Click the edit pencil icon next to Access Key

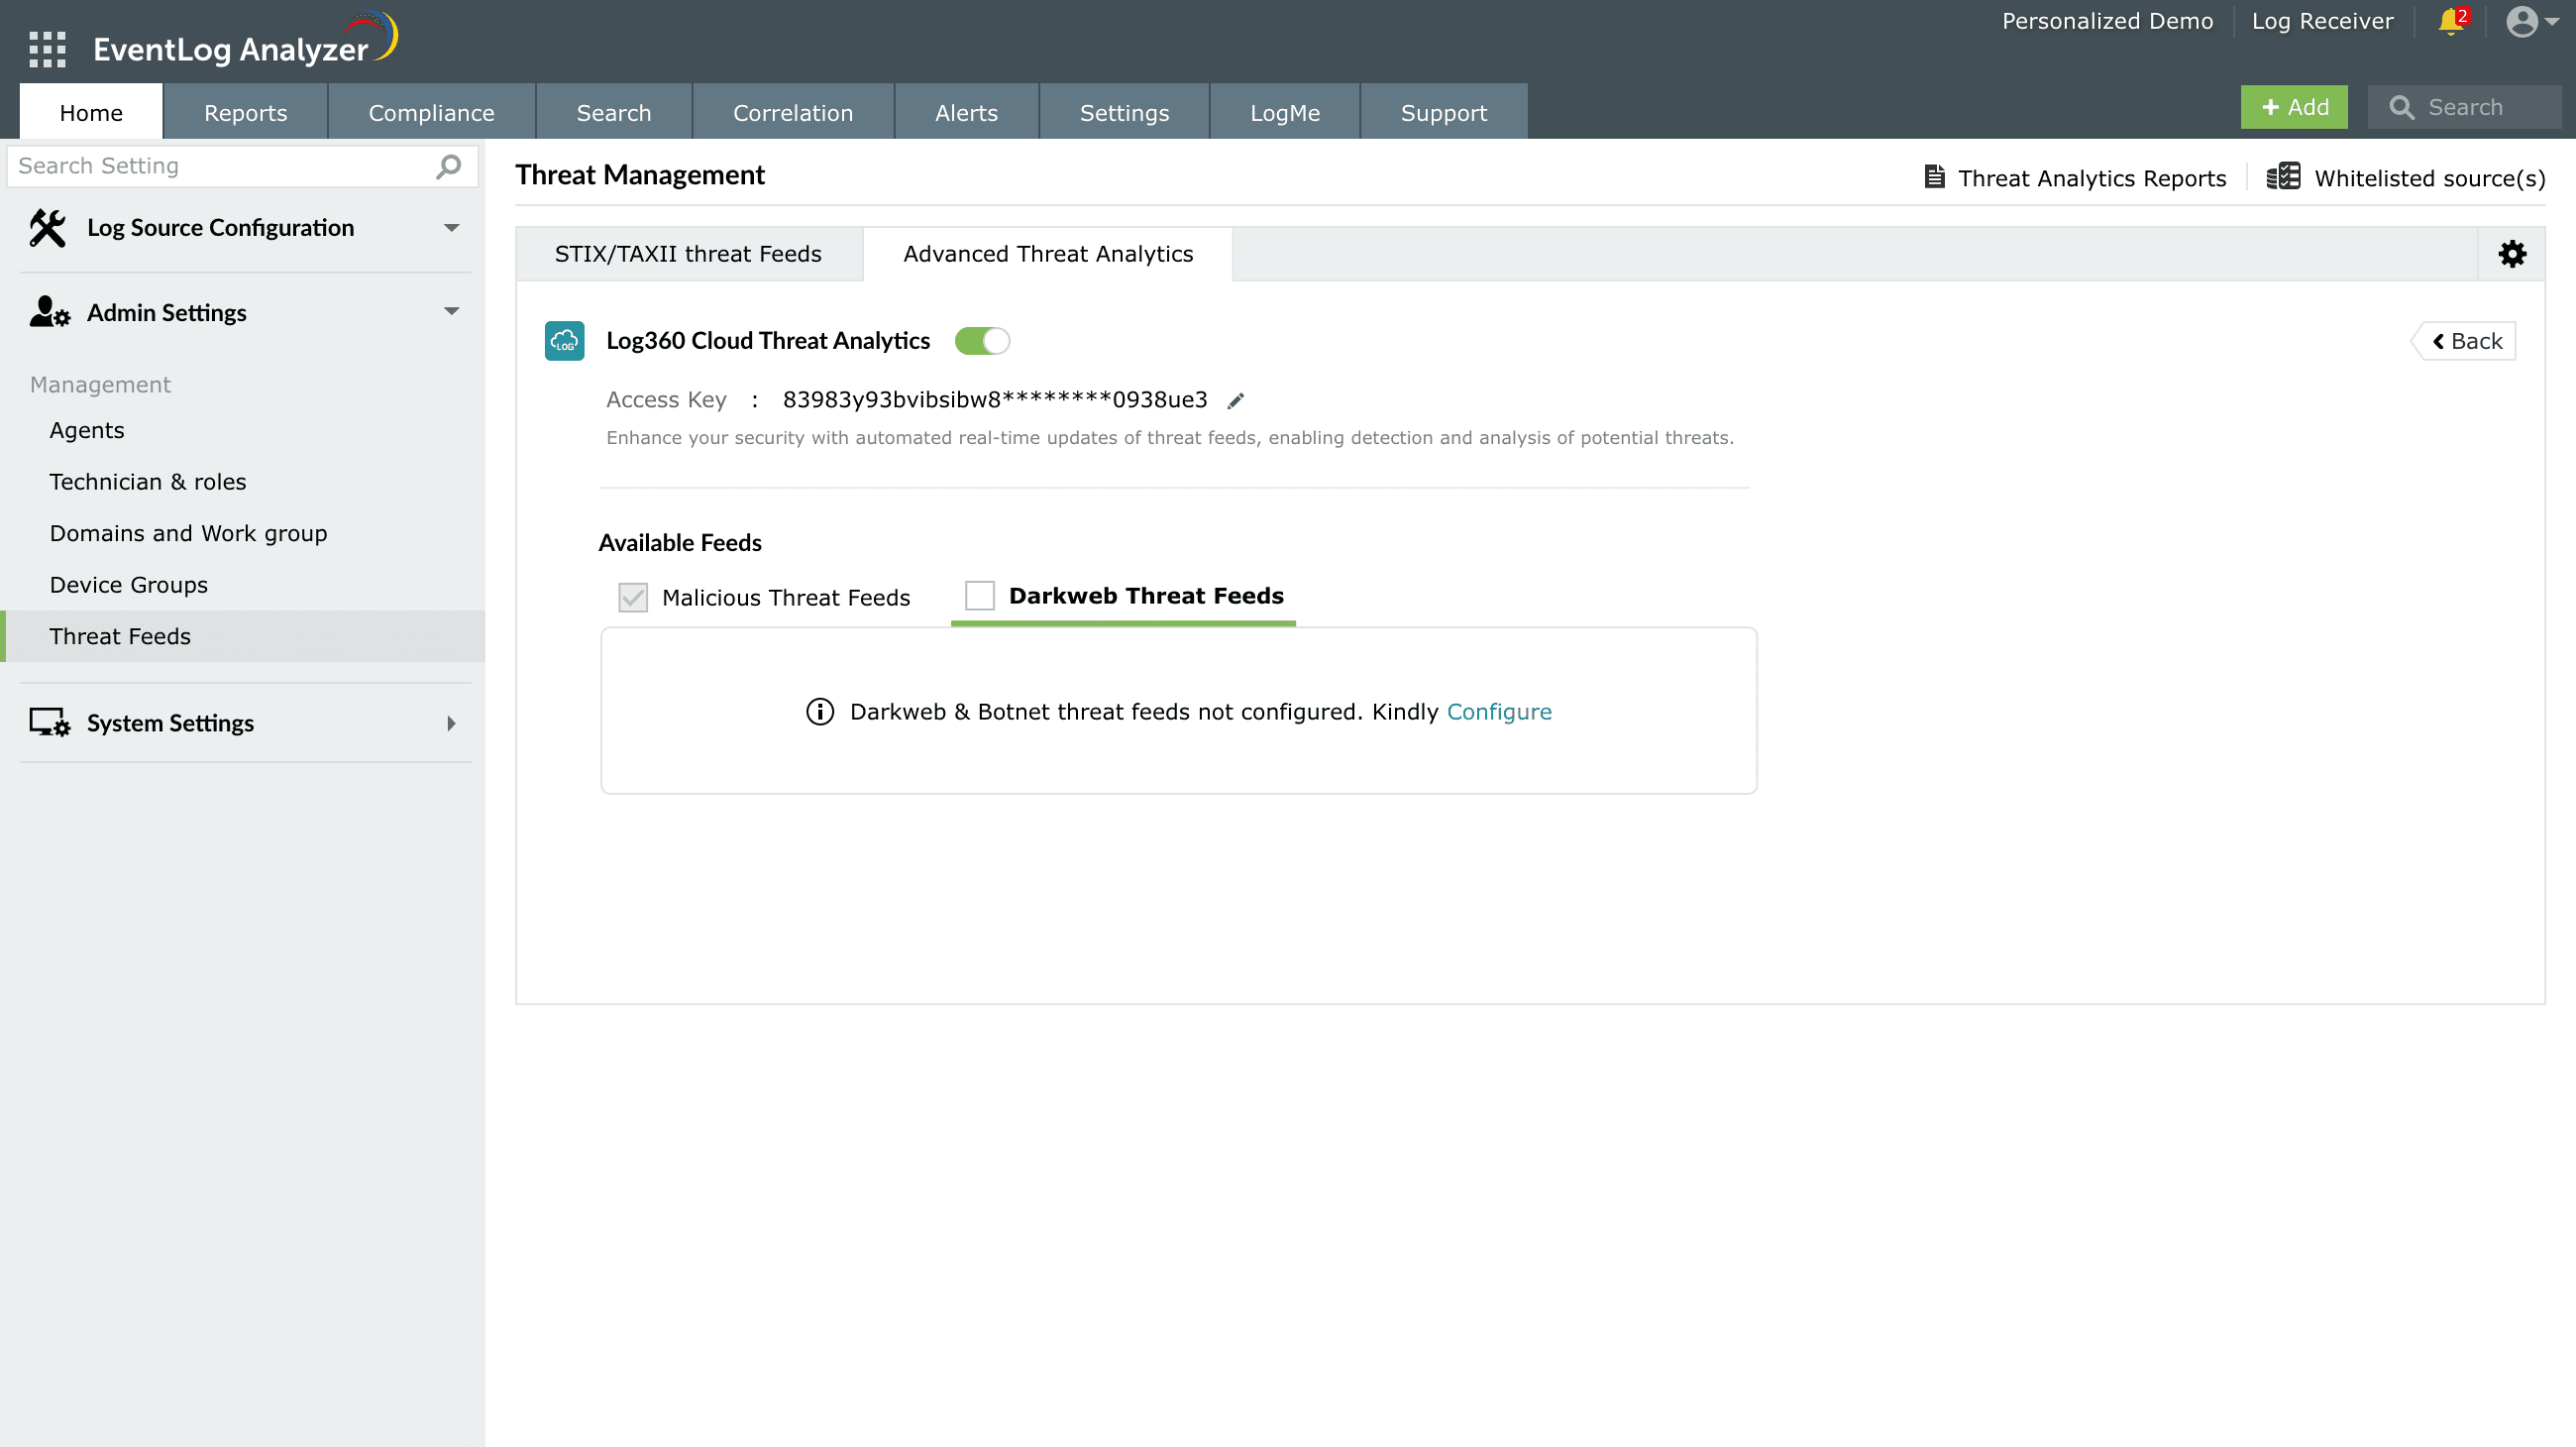point(1234,398)
